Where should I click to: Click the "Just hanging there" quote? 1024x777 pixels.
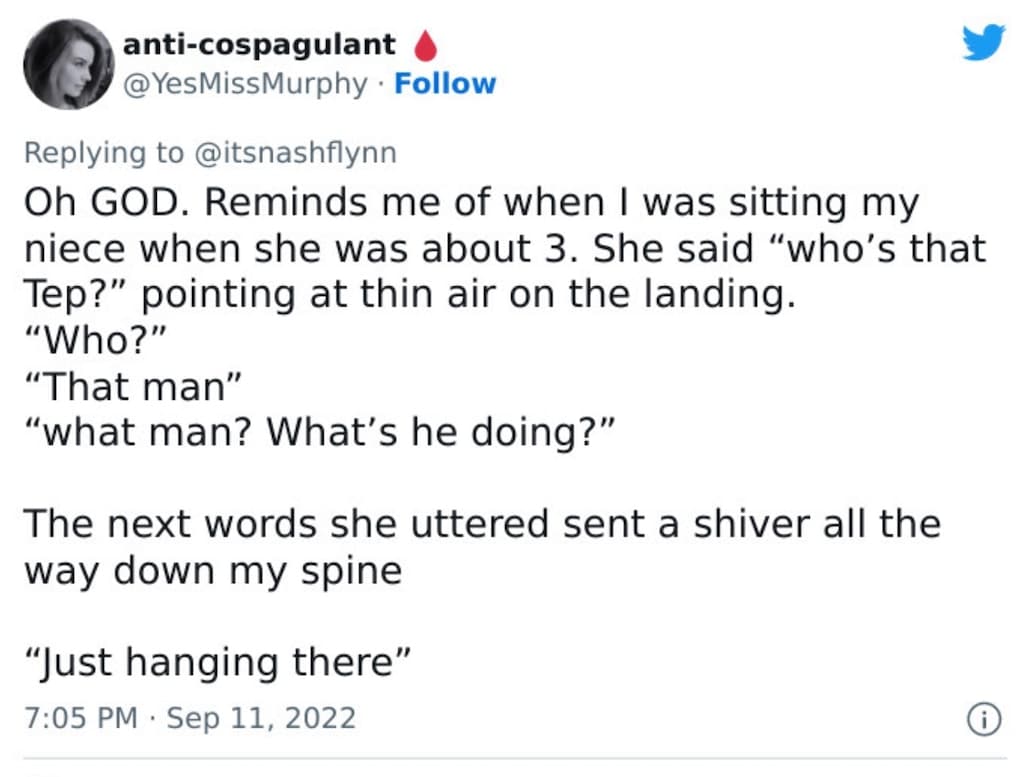tap(217, 662)
